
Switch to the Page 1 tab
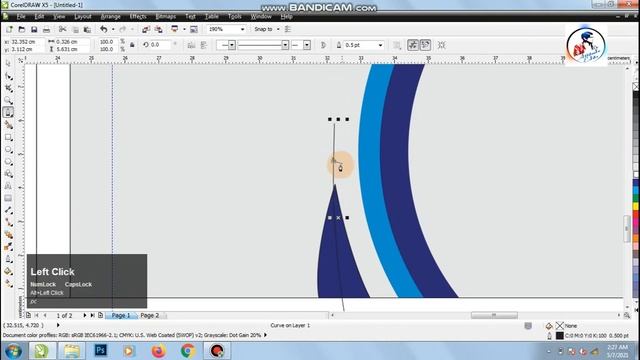[121, 316]
